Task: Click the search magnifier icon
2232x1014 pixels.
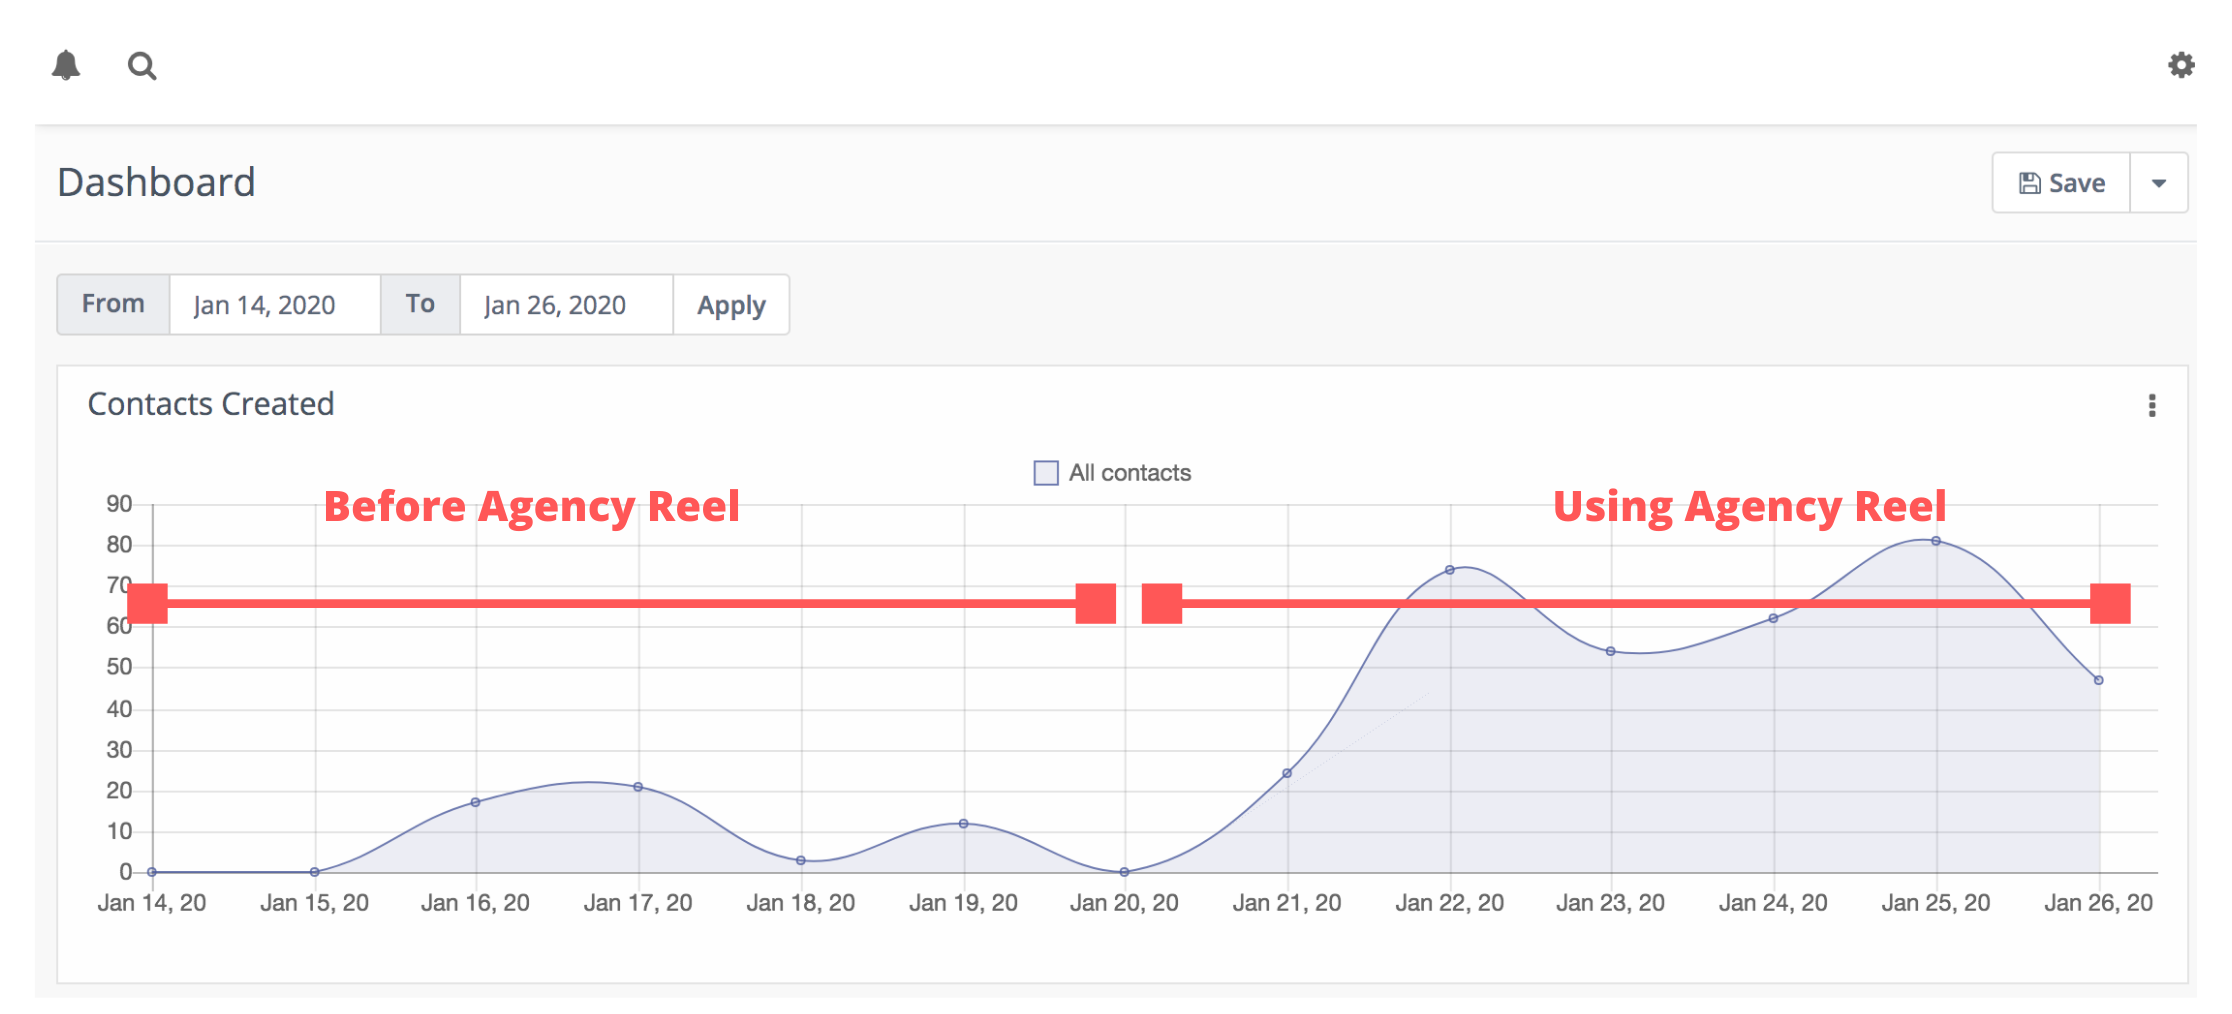Action: coord(142,66)
